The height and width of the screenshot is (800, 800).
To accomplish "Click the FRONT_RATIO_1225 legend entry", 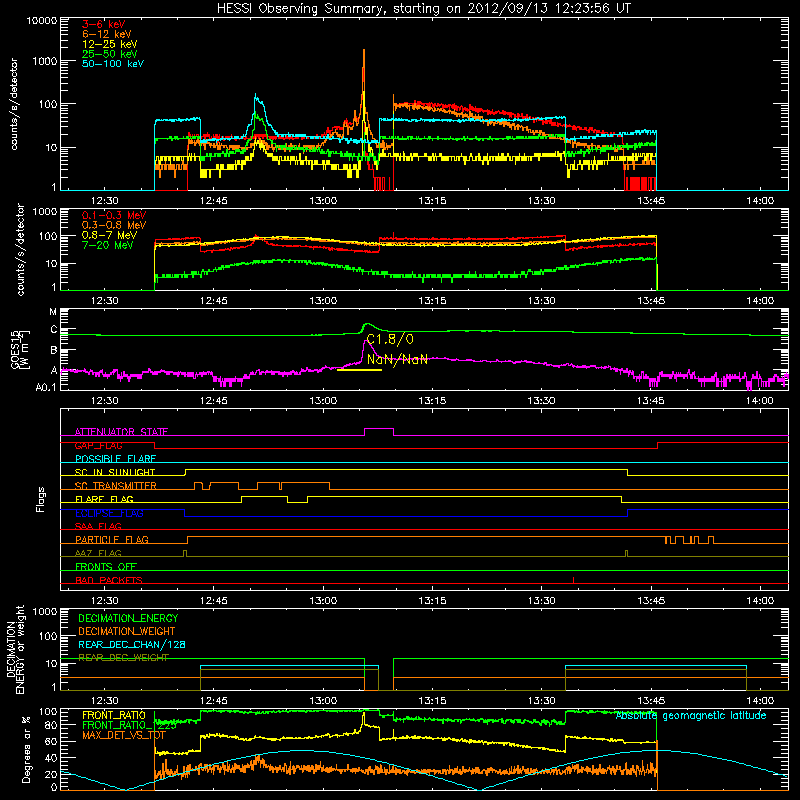I will click(129, 725).
